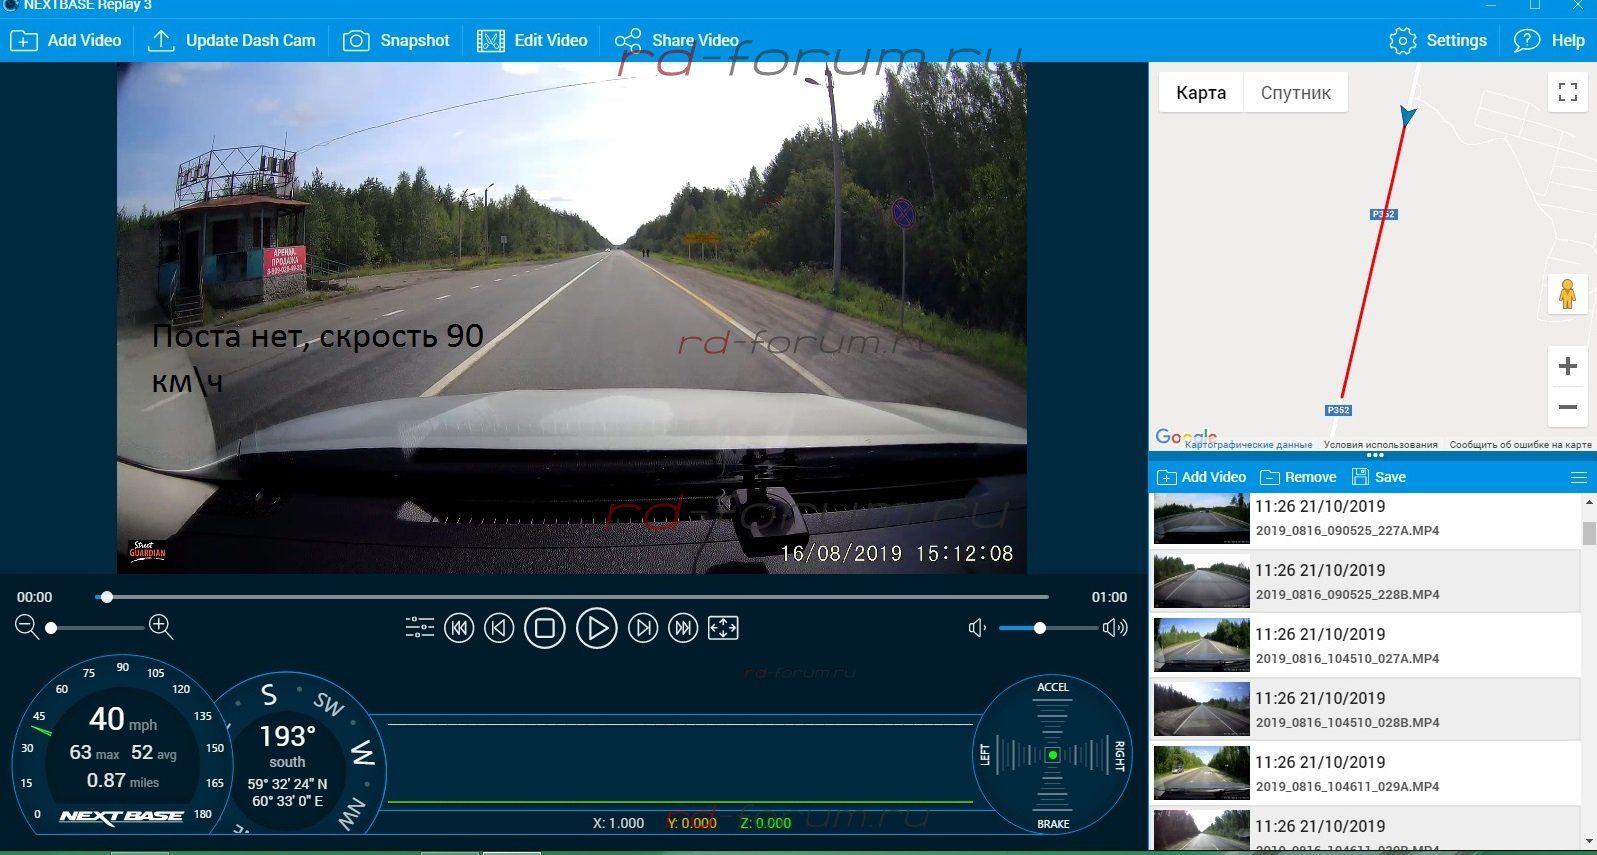Select the Карта map tab

pos(1201,93)
